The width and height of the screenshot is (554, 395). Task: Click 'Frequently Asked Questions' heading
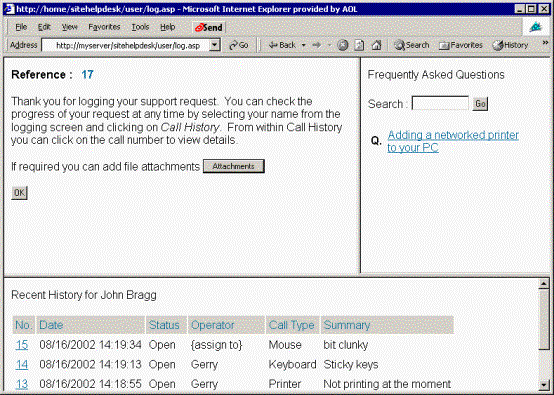(436, 75)
